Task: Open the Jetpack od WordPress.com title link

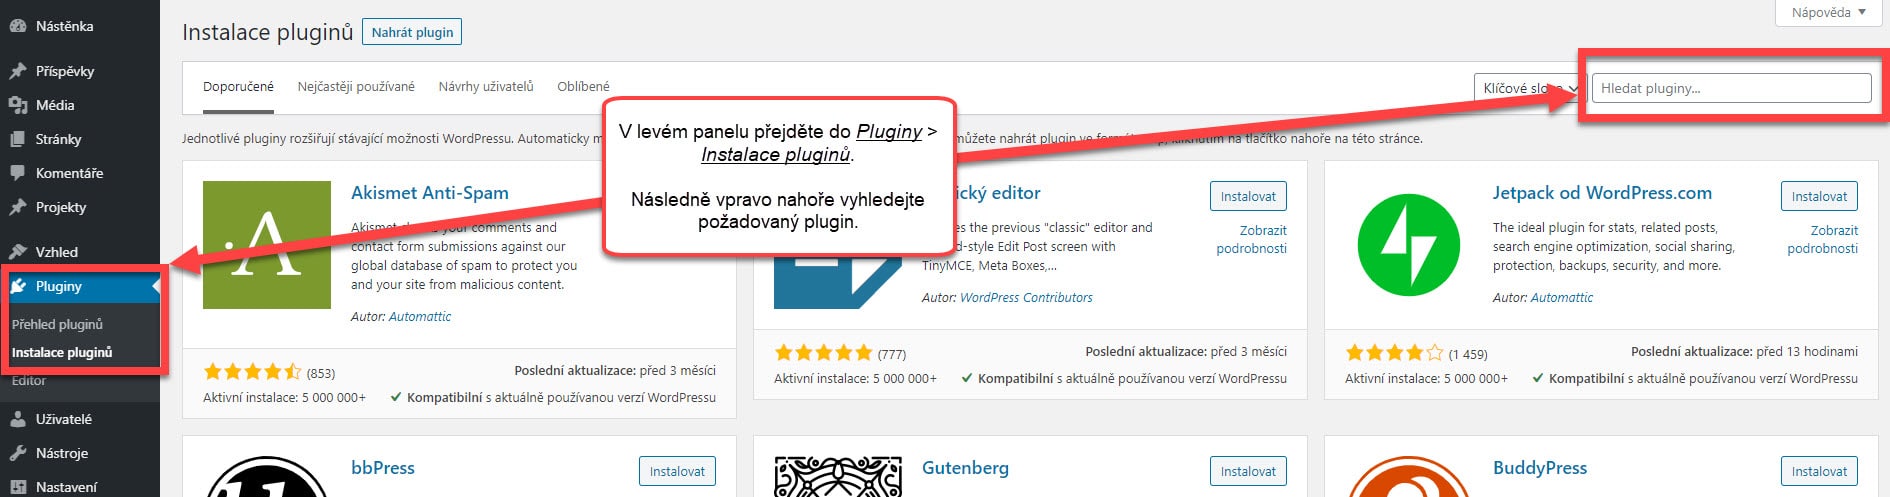Action: (1602, 193)
